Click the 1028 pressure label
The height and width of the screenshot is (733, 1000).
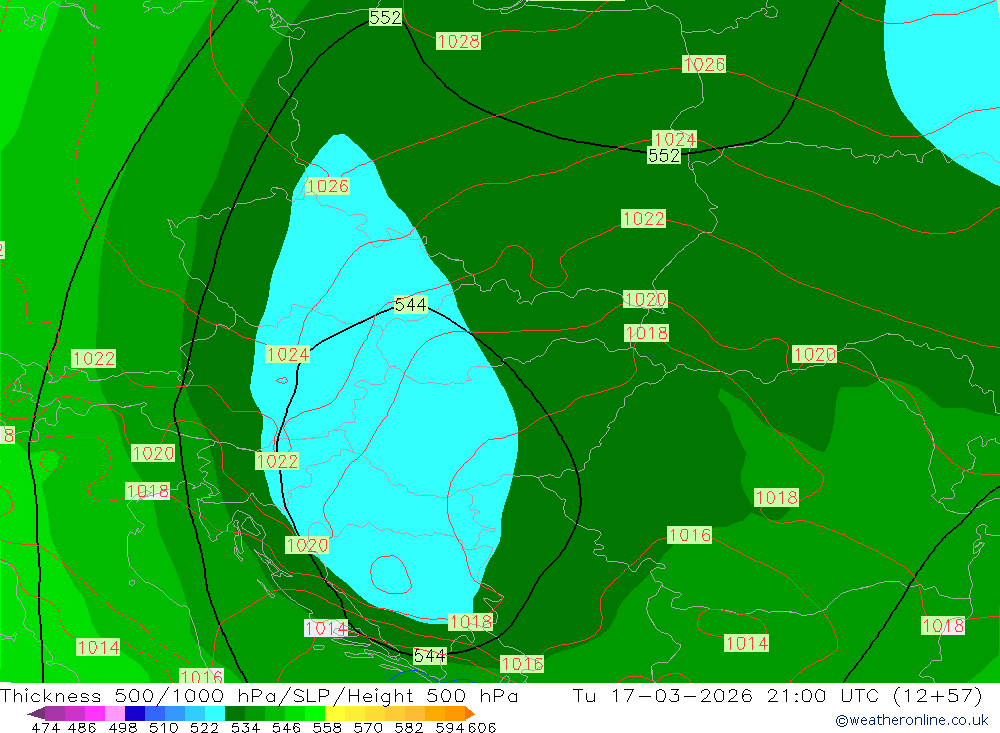click(x=459, y=41)
